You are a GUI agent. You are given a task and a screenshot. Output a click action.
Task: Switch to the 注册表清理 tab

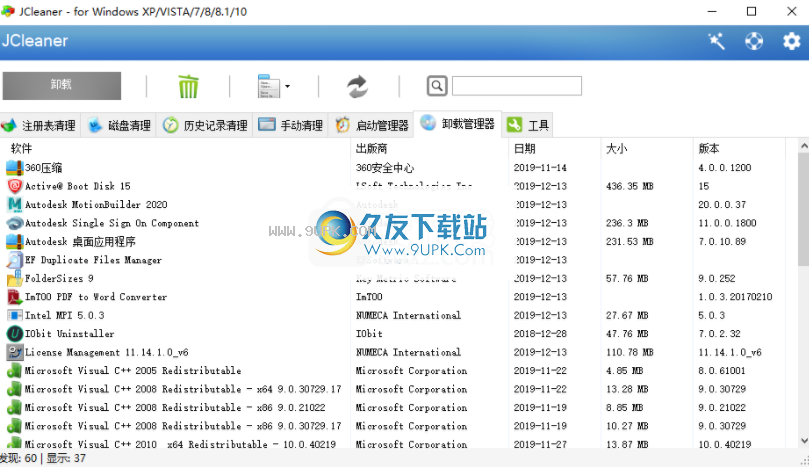(x=40, y=125)
